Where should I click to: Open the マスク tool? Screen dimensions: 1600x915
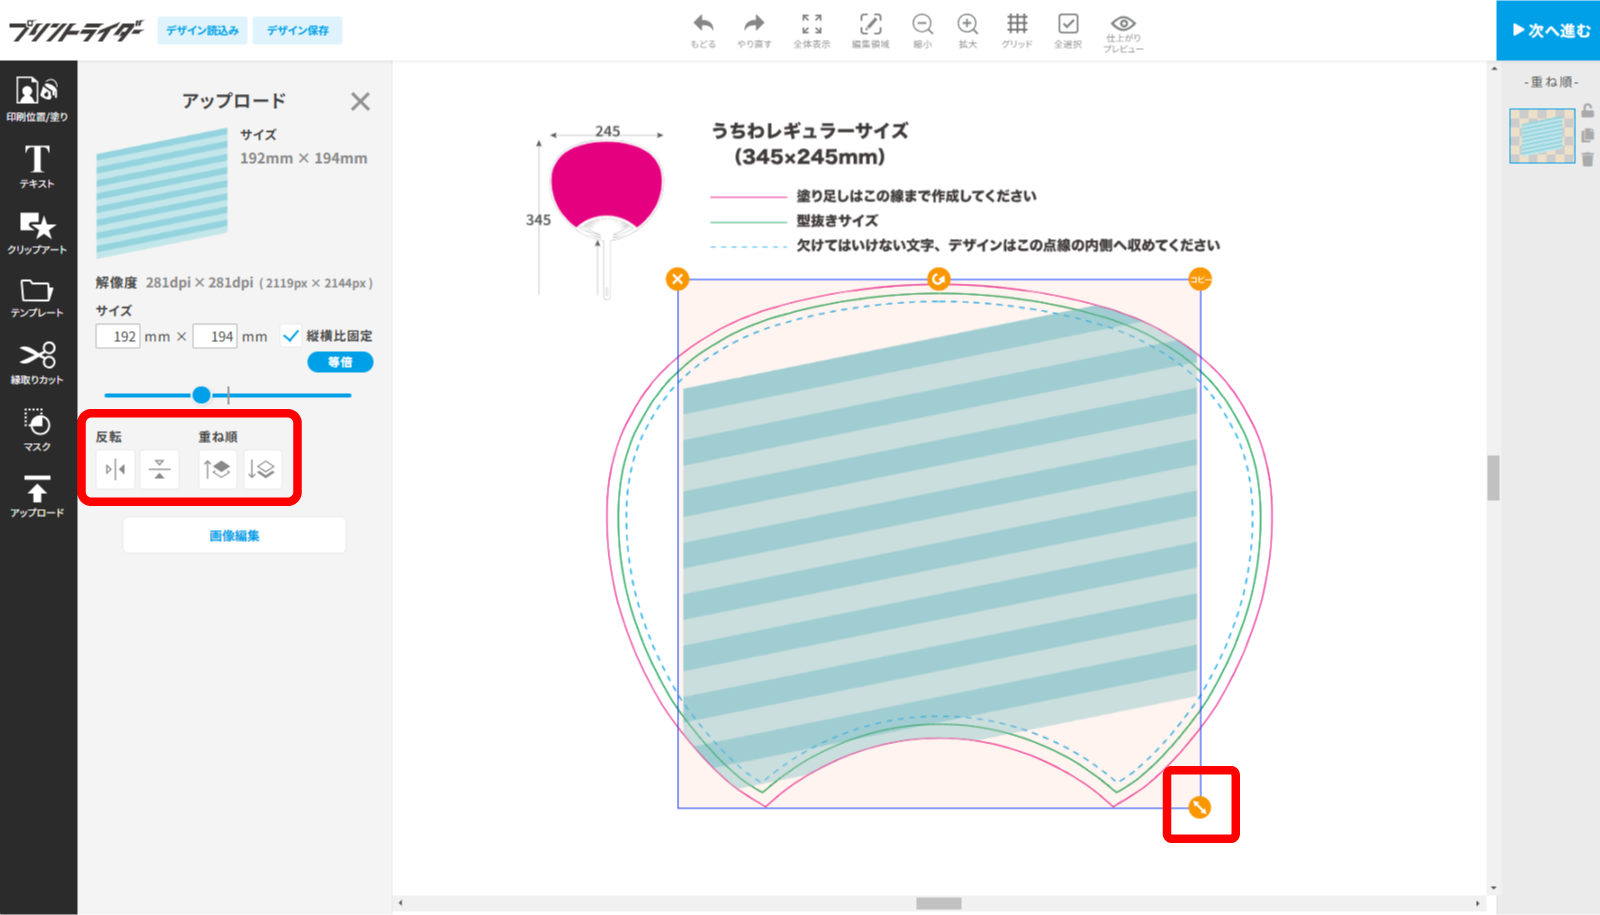pyautogui.click(x=37, y=430)
